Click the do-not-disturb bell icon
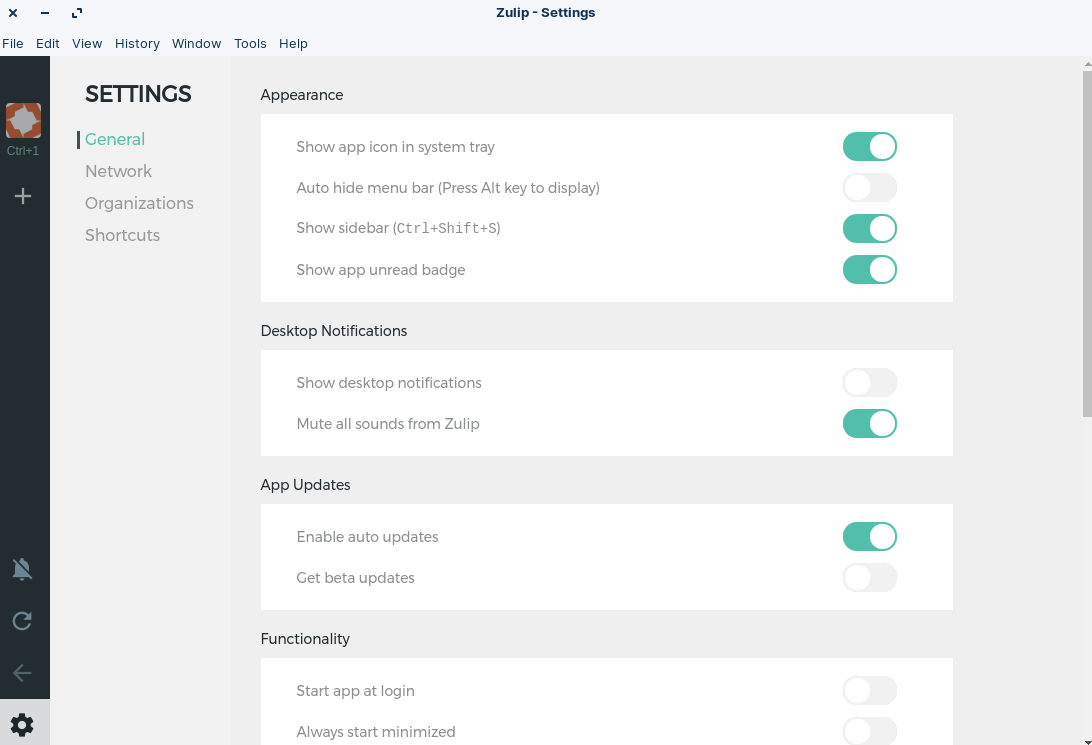The width and height of the screenshot is (1092, 745). [22, 568]
